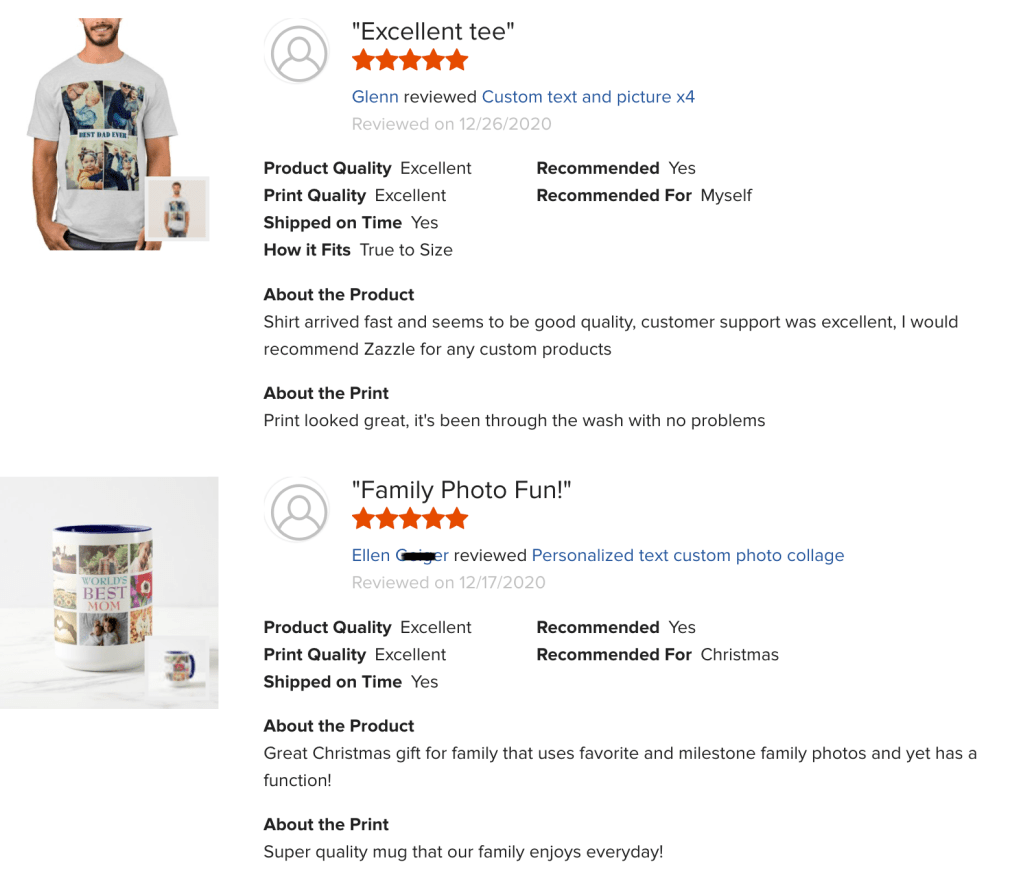Viewport: 1023px width, 873px height.
Task: Click the "Excellent tee" review title
Action: click(433, 32)
